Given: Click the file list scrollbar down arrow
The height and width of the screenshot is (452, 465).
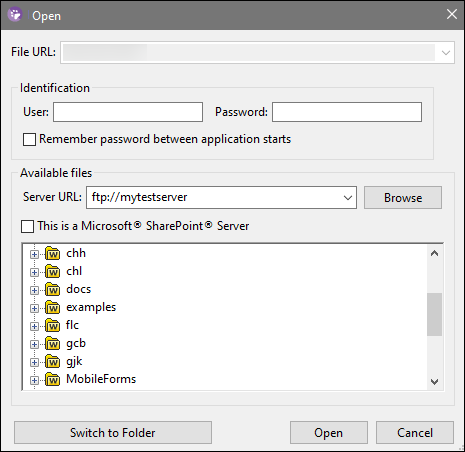Looking at the screenshot, I should [x=434, y=382].
